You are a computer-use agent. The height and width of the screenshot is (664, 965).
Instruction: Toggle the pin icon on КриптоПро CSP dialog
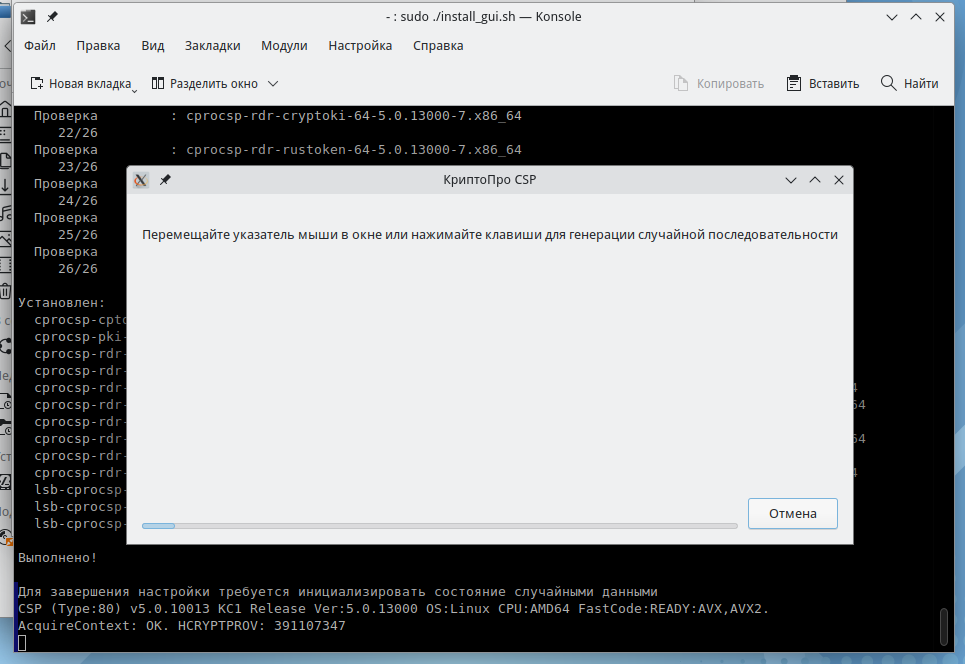tap(165, 180)
